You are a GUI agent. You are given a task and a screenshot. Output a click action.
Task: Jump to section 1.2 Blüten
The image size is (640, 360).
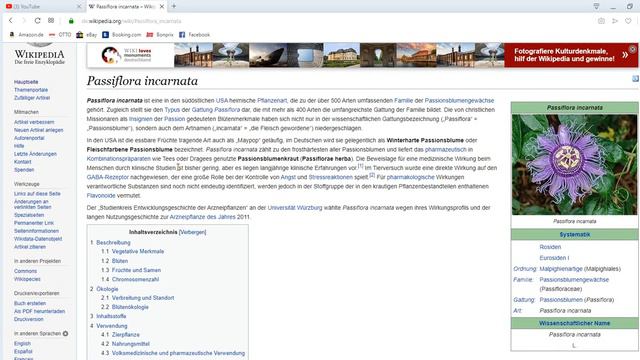120,261
